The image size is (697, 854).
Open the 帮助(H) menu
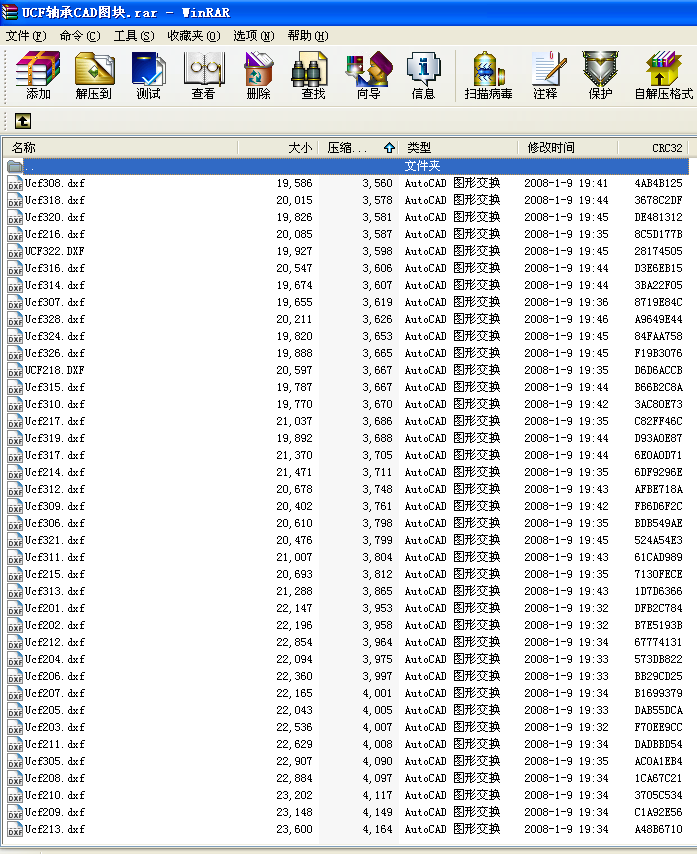[x=308, y=36]
